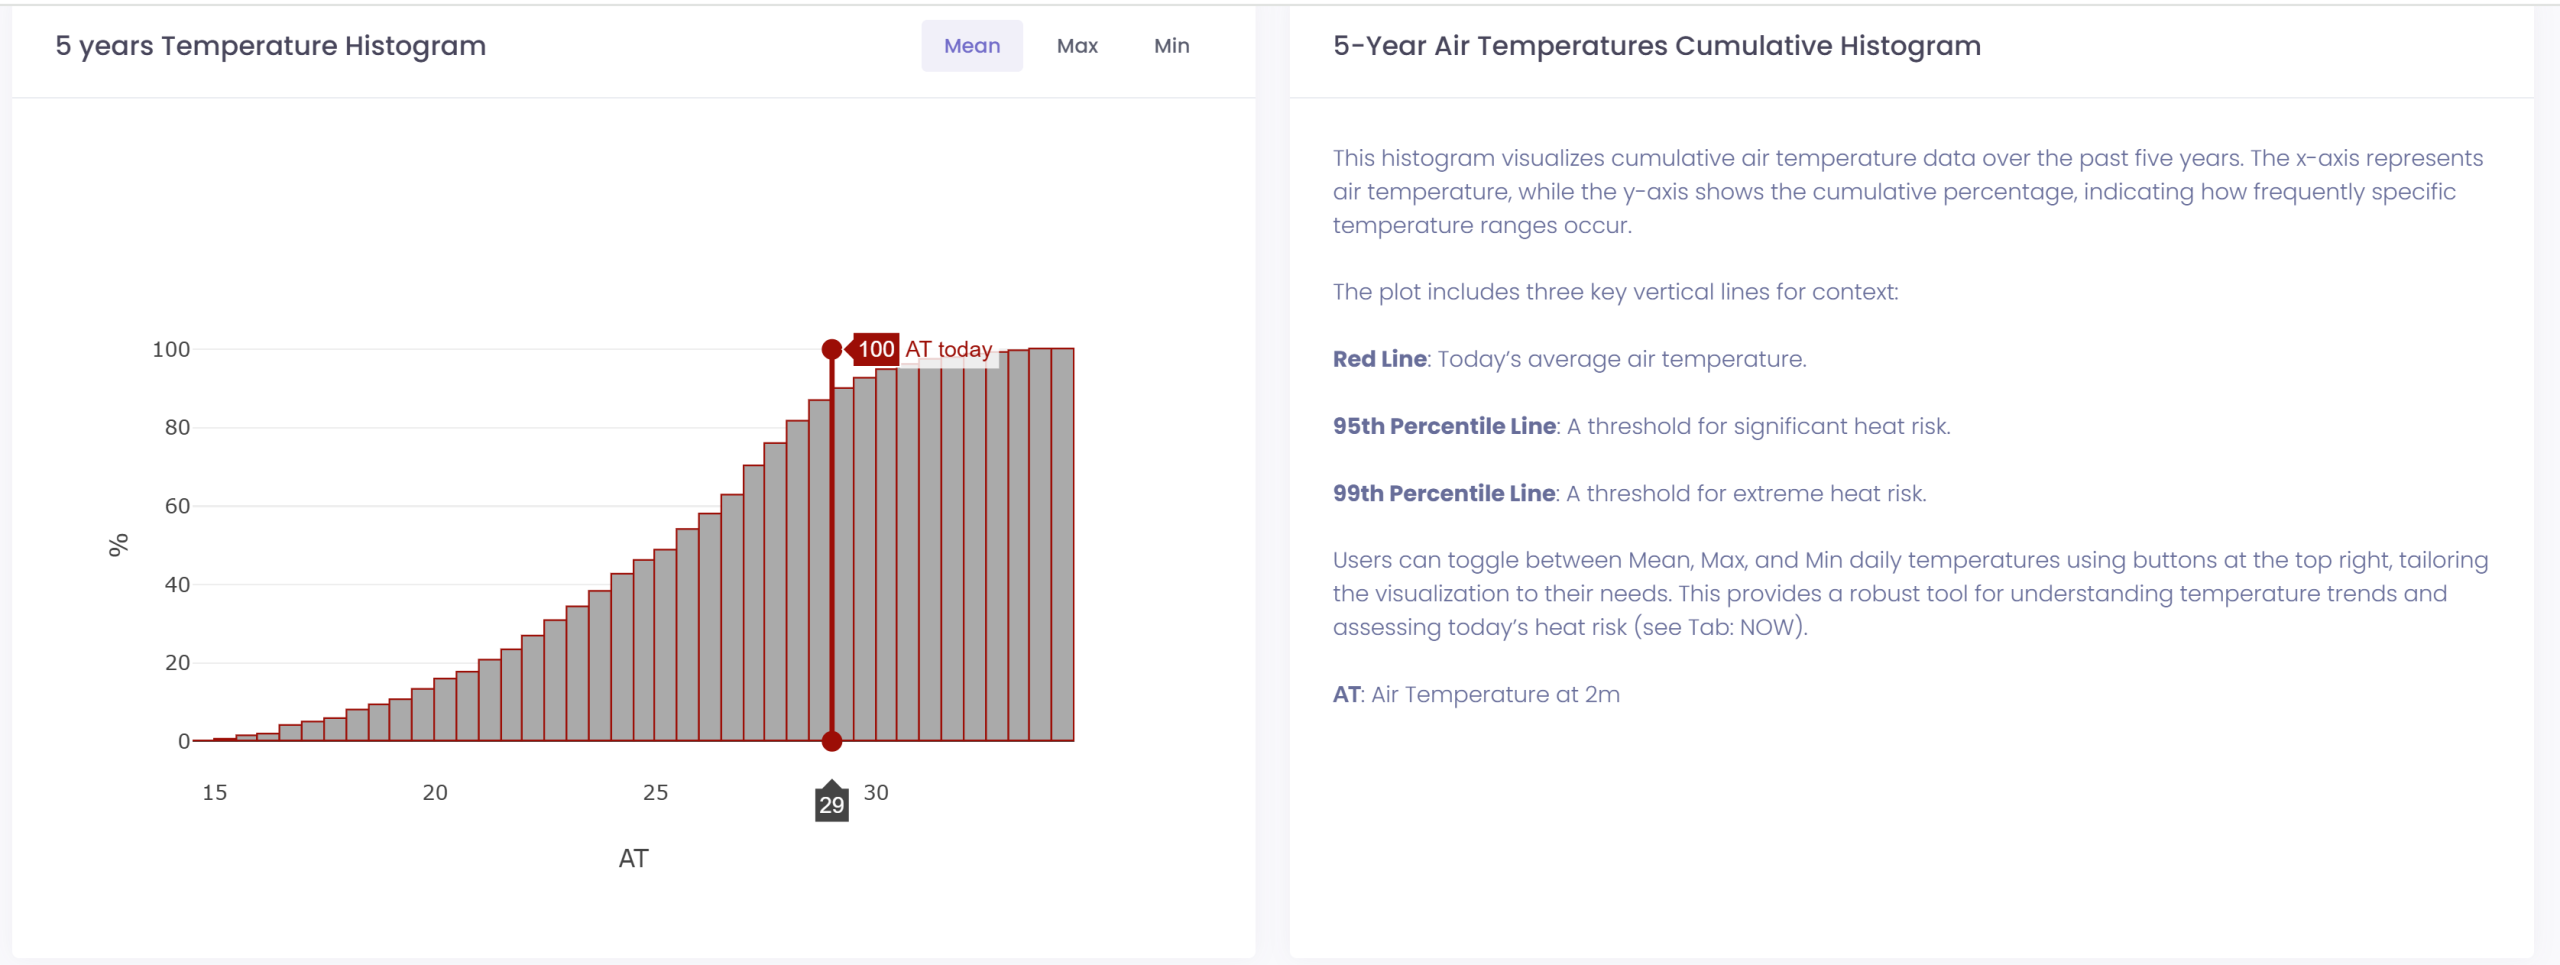Click the 99th Percentile Line bold text

click(x=1444, y=493)
